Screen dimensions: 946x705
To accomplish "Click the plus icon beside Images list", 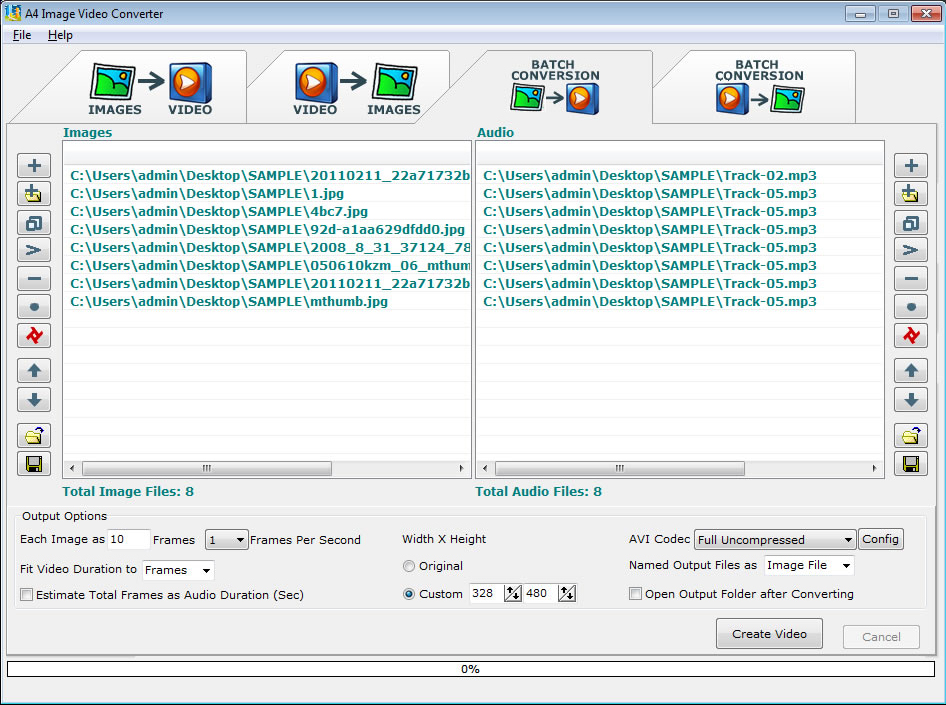I will (34, 166).
